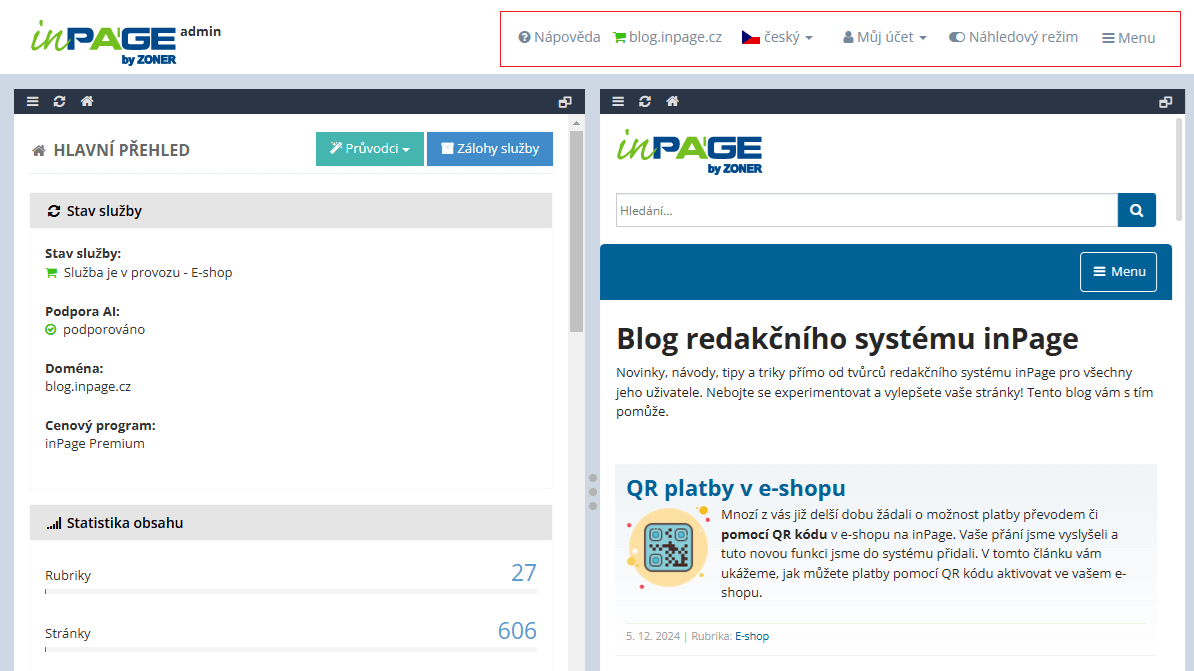Click the inPage Premium pricing text

pyautogui.click(x=94, y=444)
